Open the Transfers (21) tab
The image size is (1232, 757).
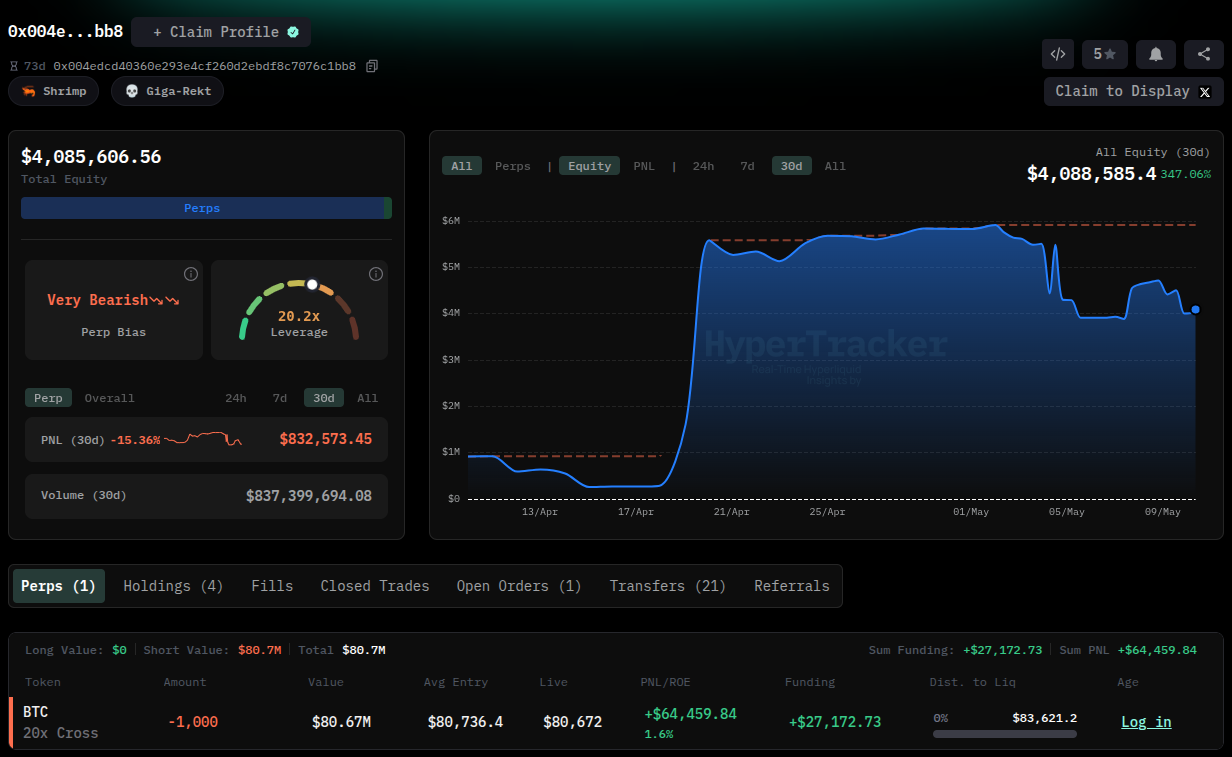pyautogui.click(x=668, y=586)
